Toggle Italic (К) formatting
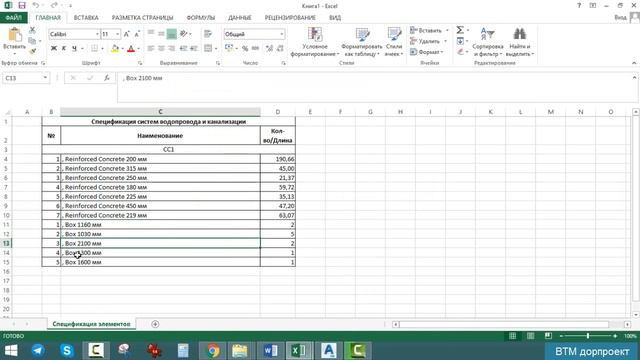640x360 pixels. click(64, 49)
